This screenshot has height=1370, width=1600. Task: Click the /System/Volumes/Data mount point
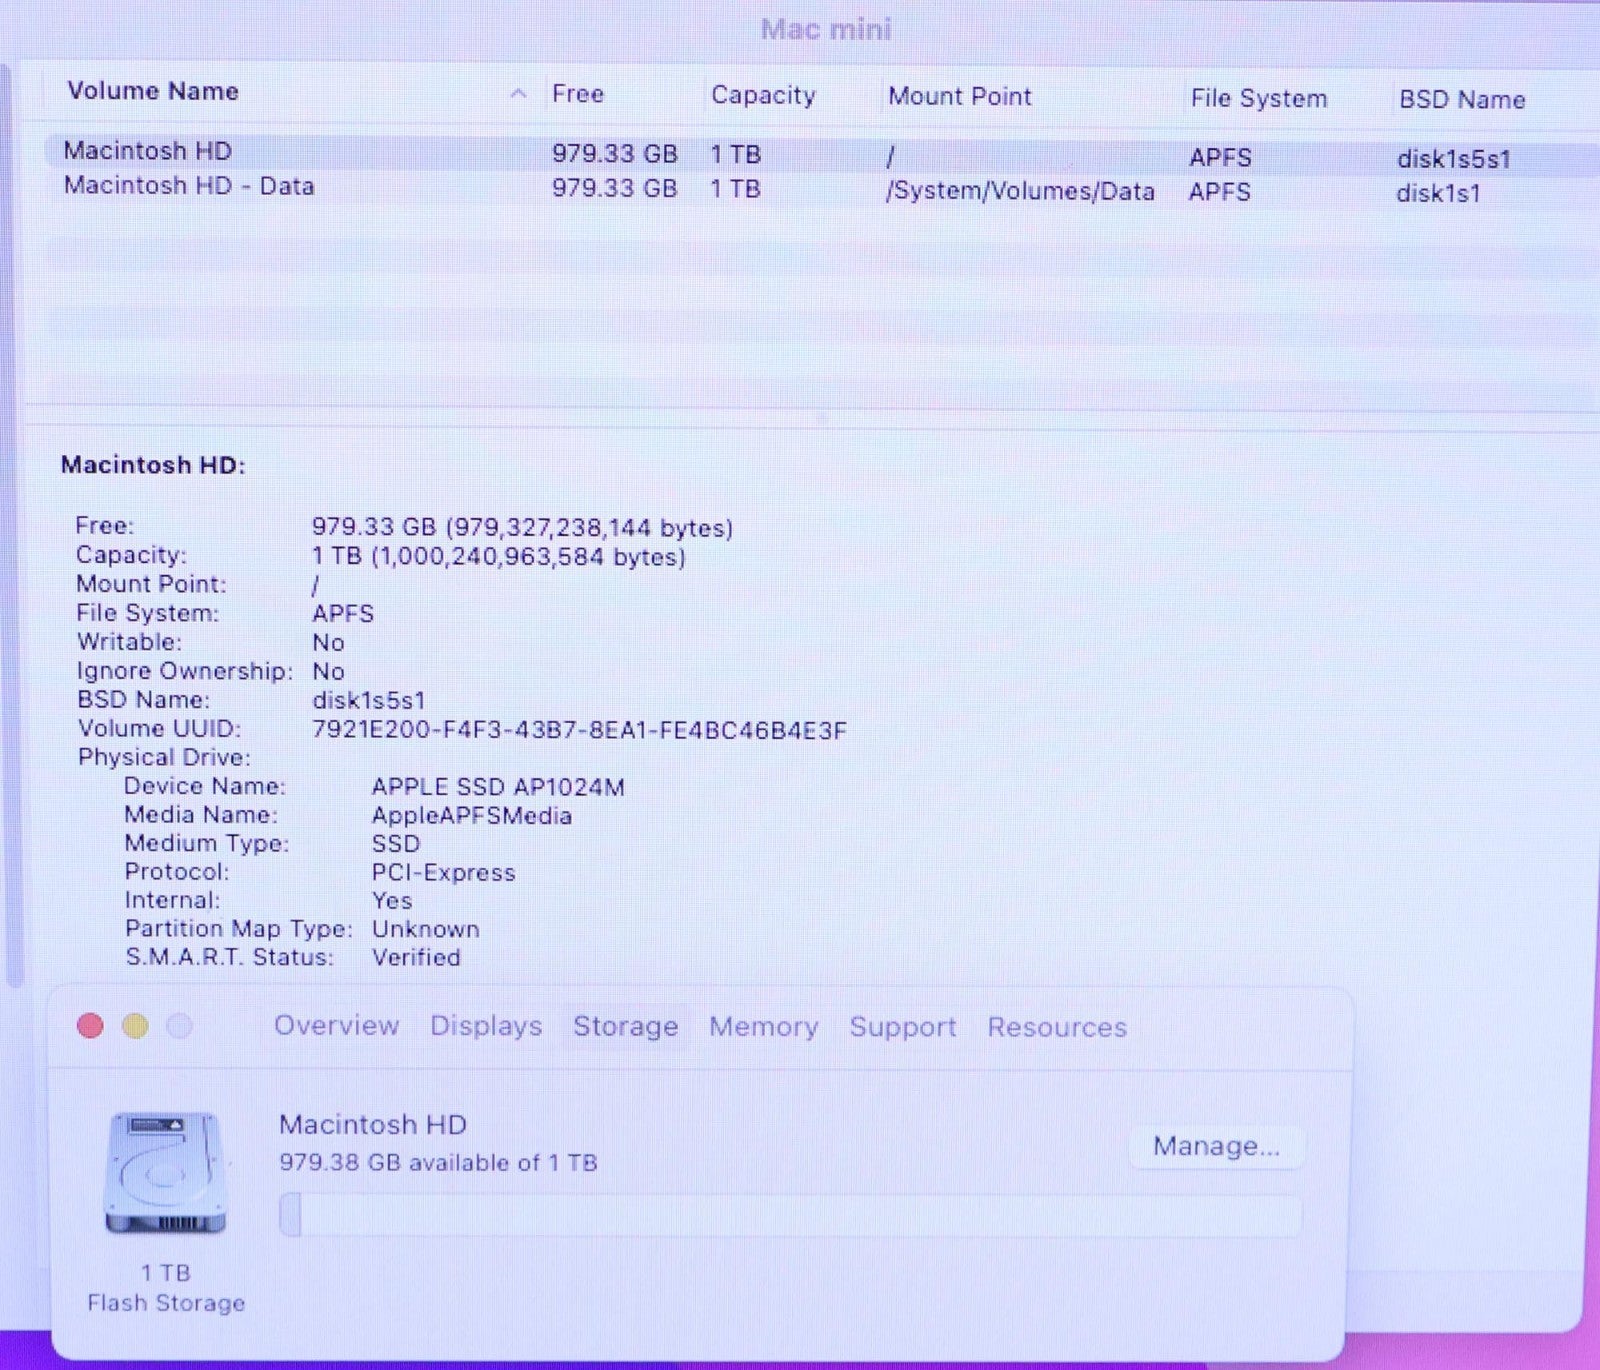pyautogui.click(x=1020, y=191)
